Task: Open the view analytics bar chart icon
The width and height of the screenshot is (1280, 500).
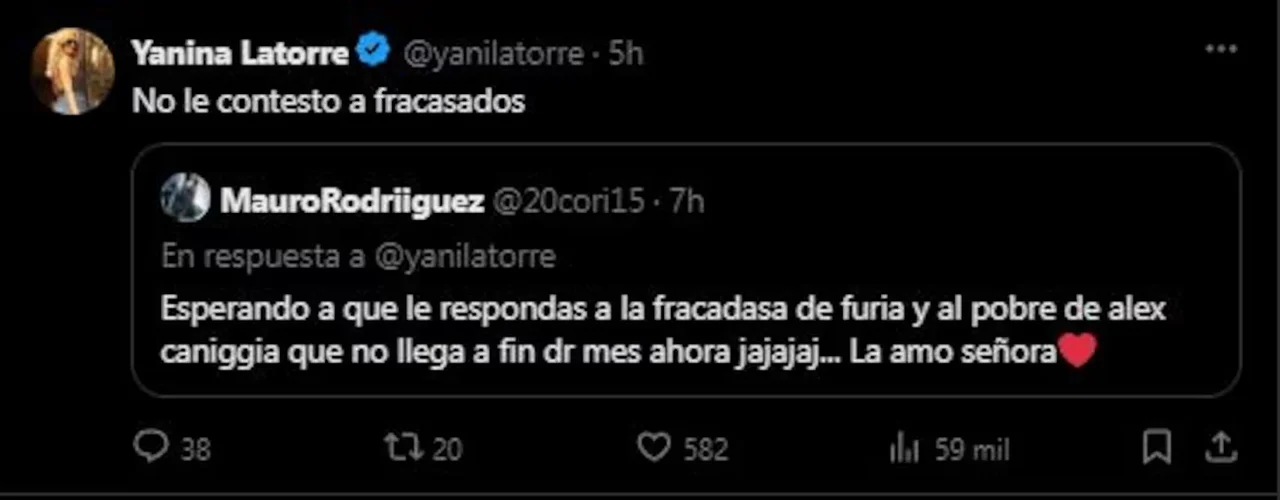Action: coord(904,448)
